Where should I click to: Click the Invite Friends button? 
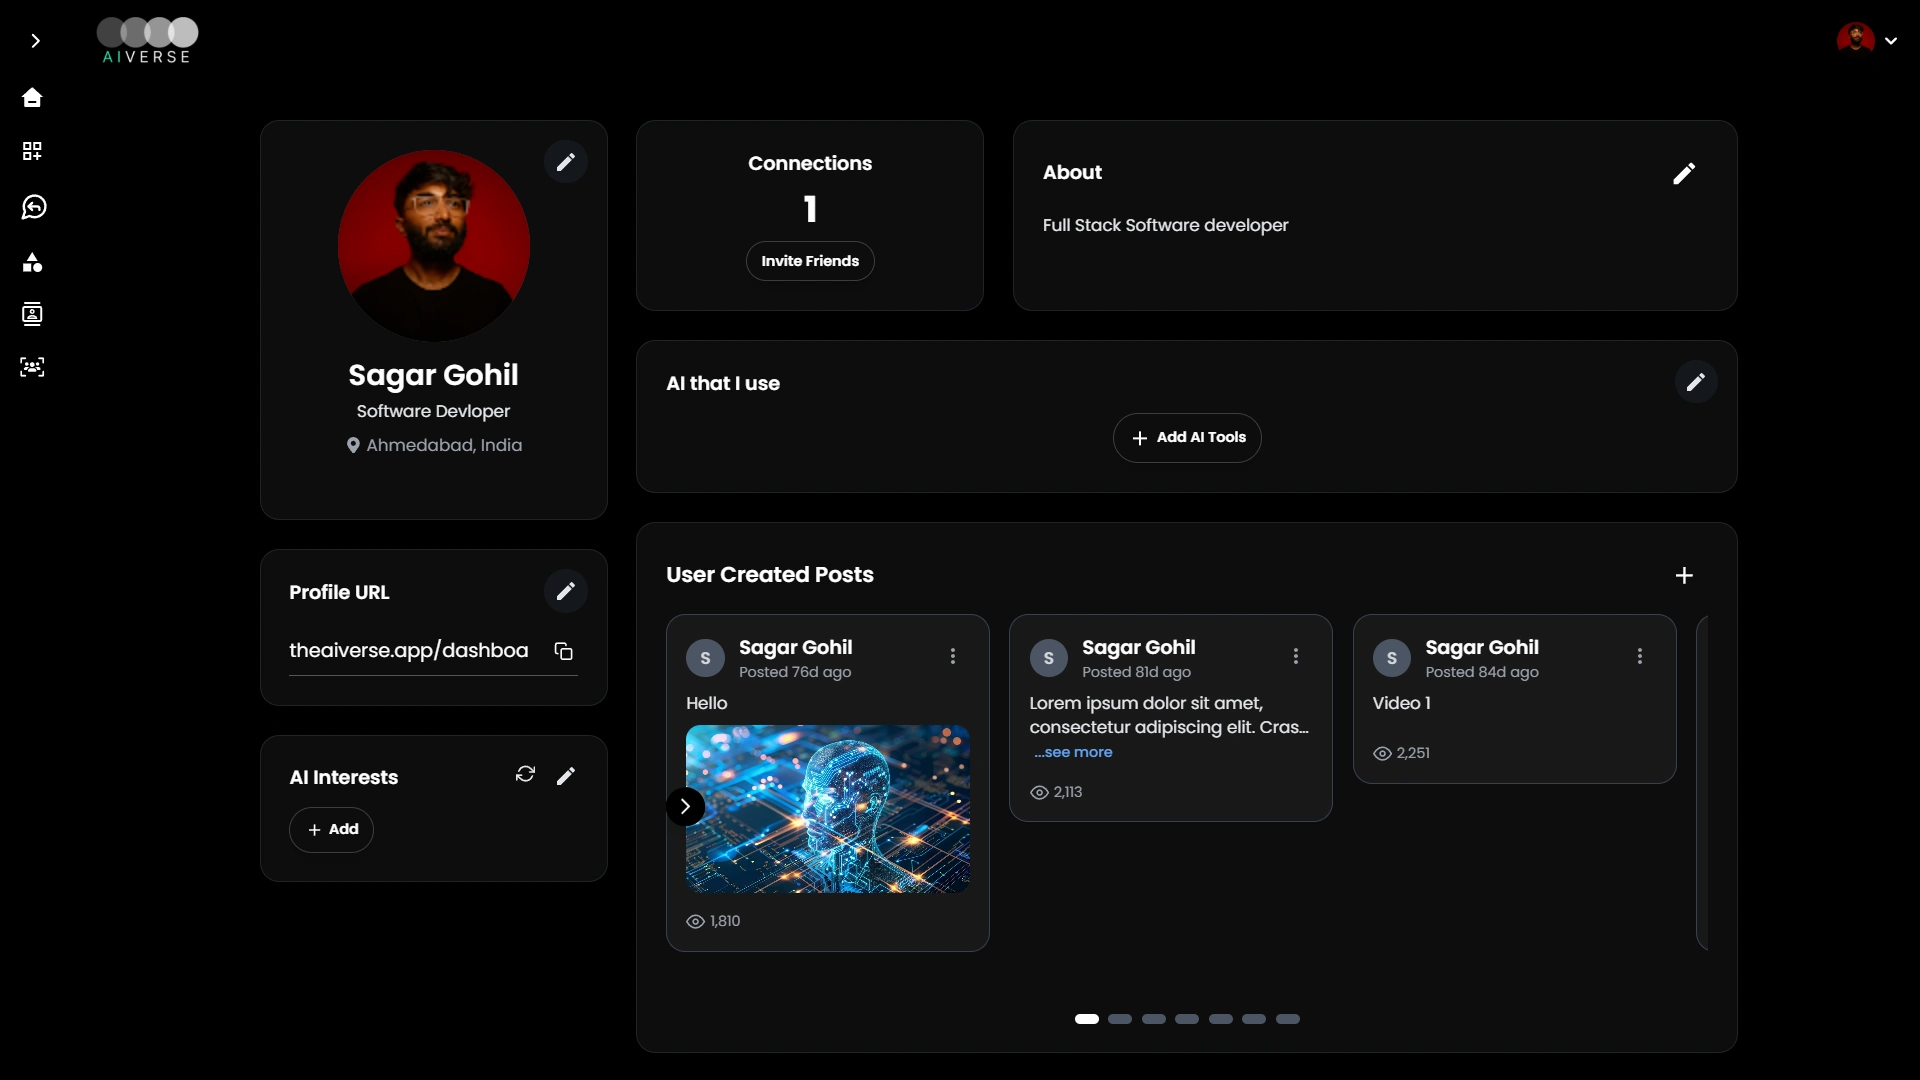(810, 260)
